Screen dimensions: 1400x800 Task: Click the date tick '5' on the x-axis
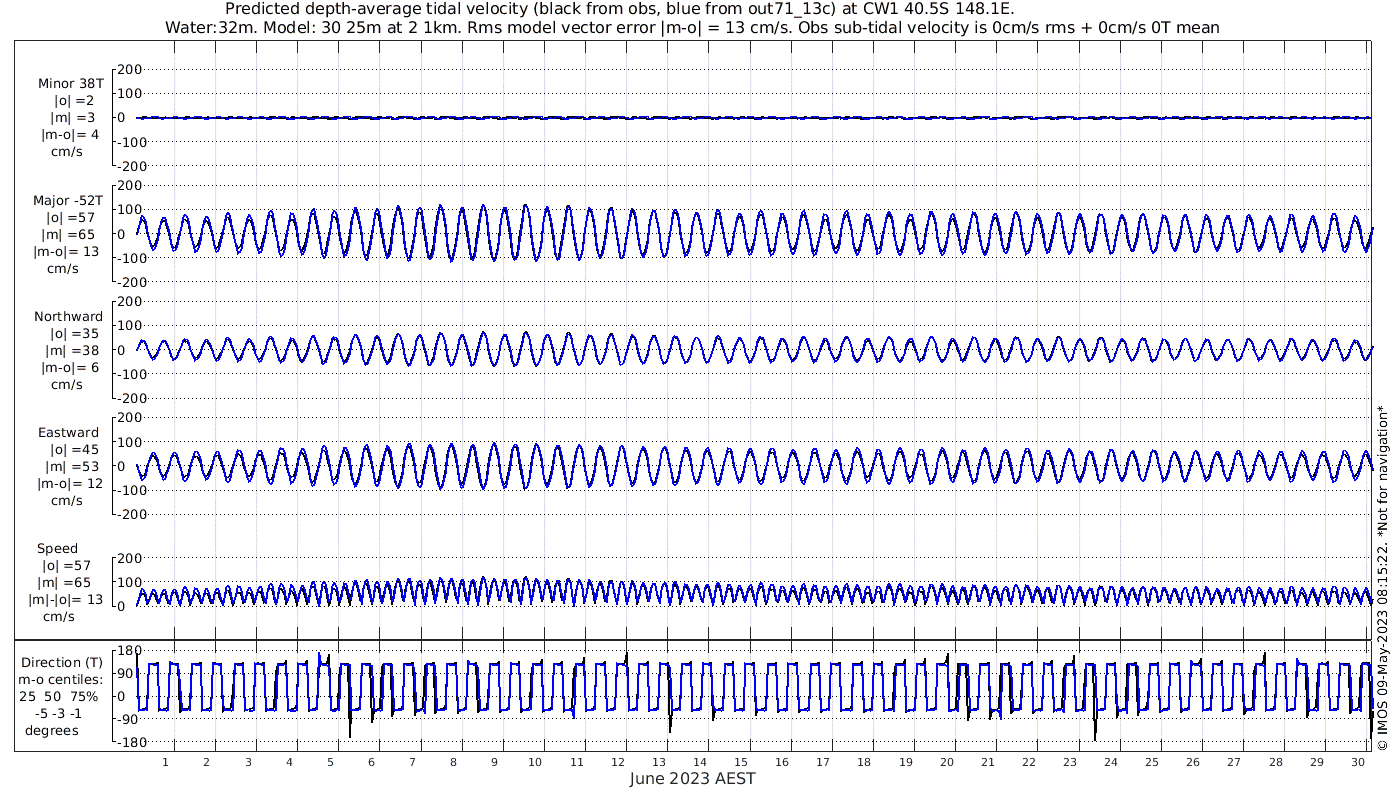click(x=330, y=762)
